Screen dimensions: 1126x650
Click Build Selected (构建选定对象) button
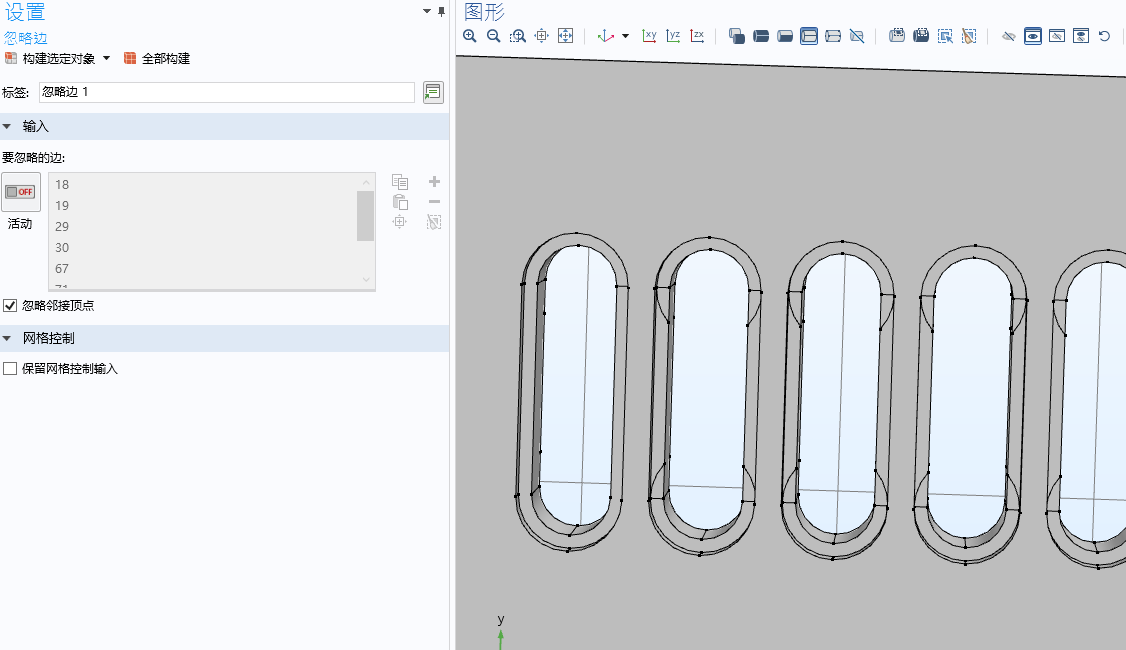[x=50, y=59]
